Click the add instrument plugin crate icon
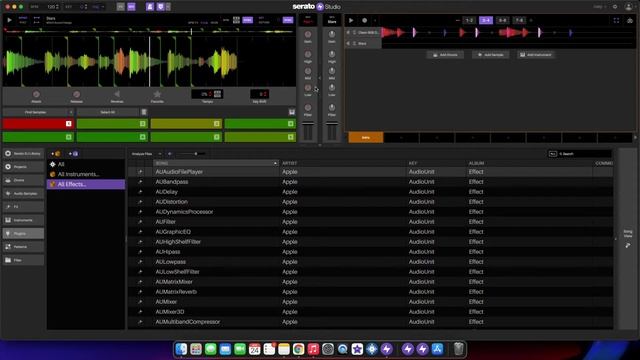The width and height of the screenshot is (640, 360). pyautogui.click(x=56, y=153)
